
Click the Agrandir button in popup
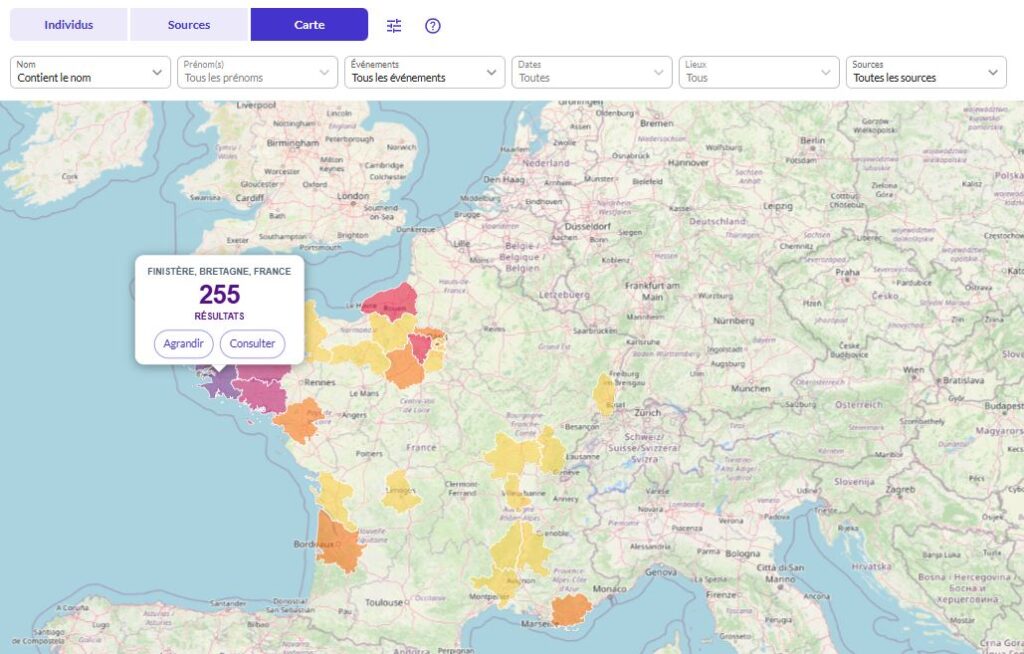point(184,344)
